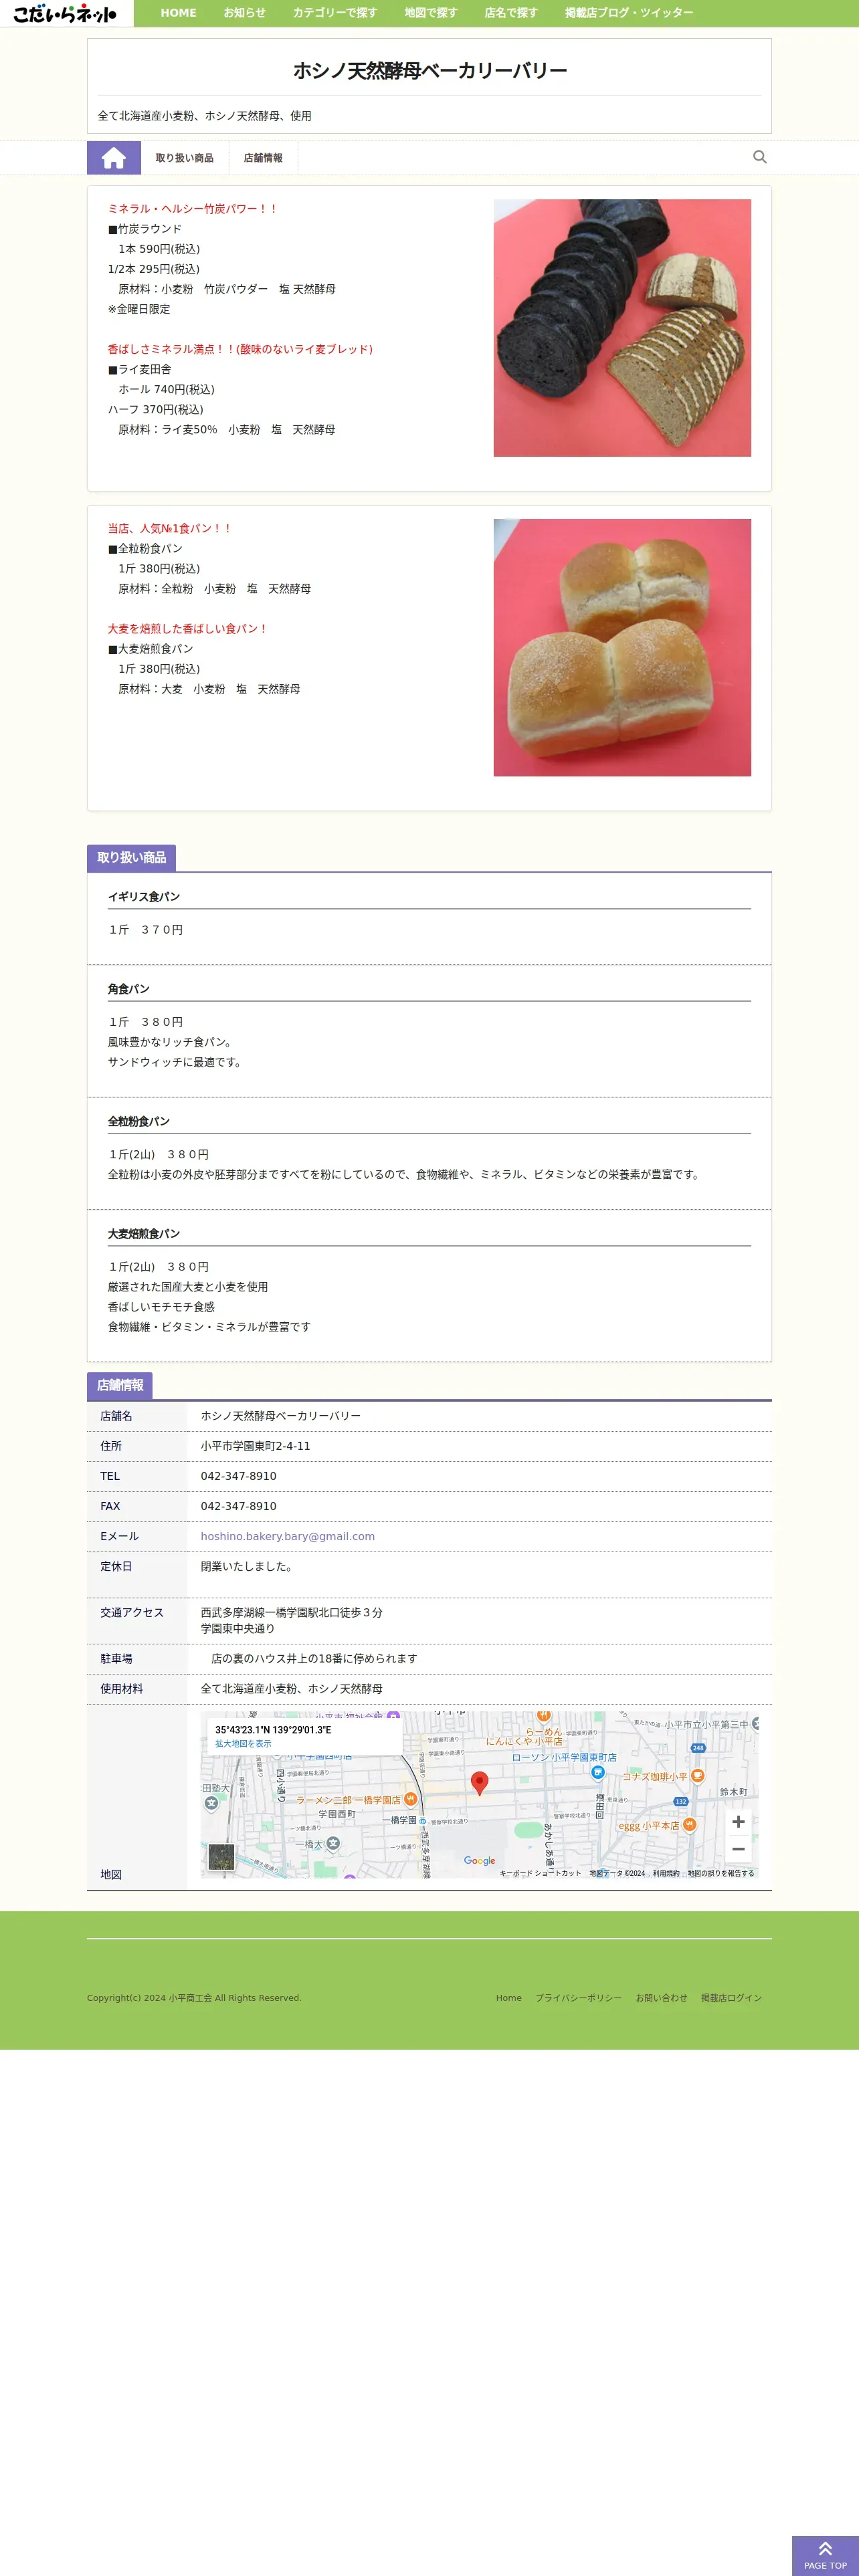Click the 取り扱い商品 section header label
Image resolution: width=859 pixels, height=2576 pixels.
click(132, 858)
